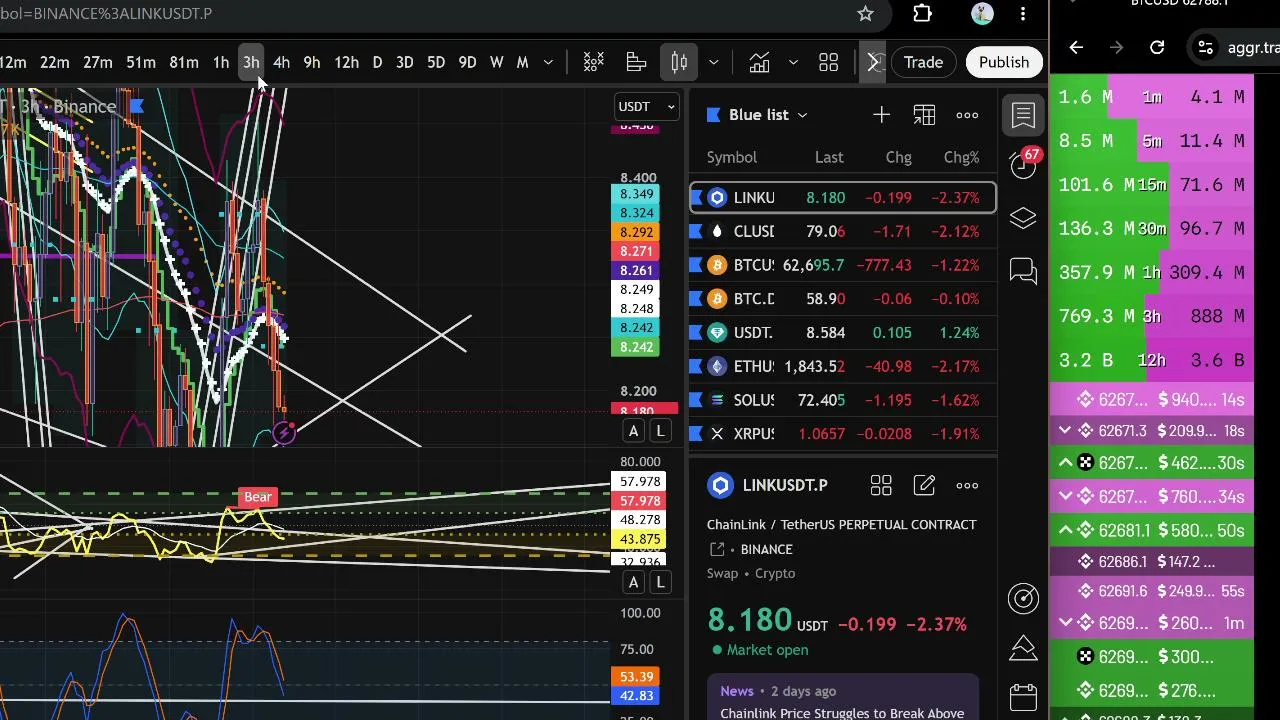
Task: Open the Chrome profile avatar
Action: [x=982, y=14]
